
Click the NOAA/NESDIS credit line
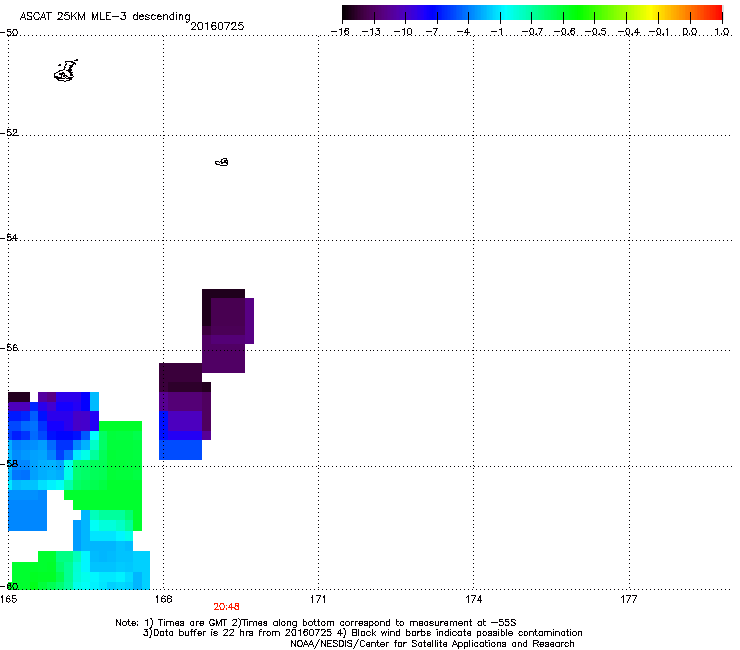432,644
